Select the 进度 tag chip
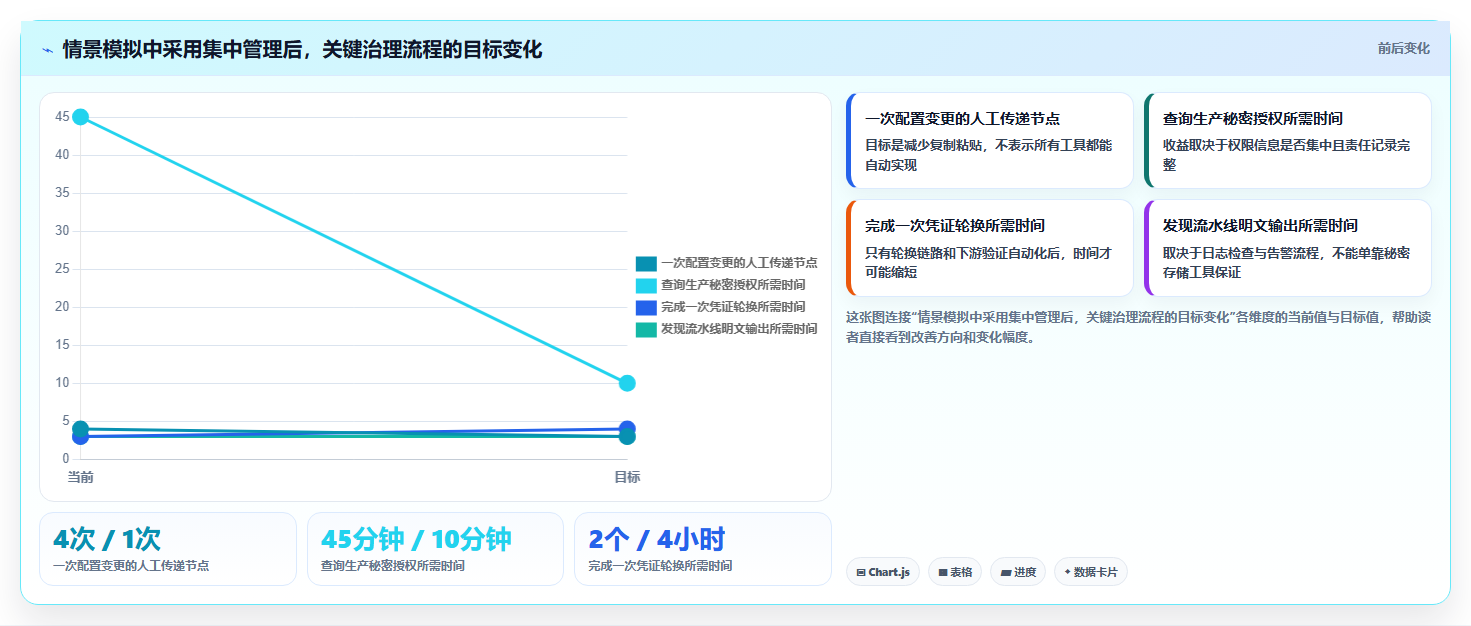 1018,572
